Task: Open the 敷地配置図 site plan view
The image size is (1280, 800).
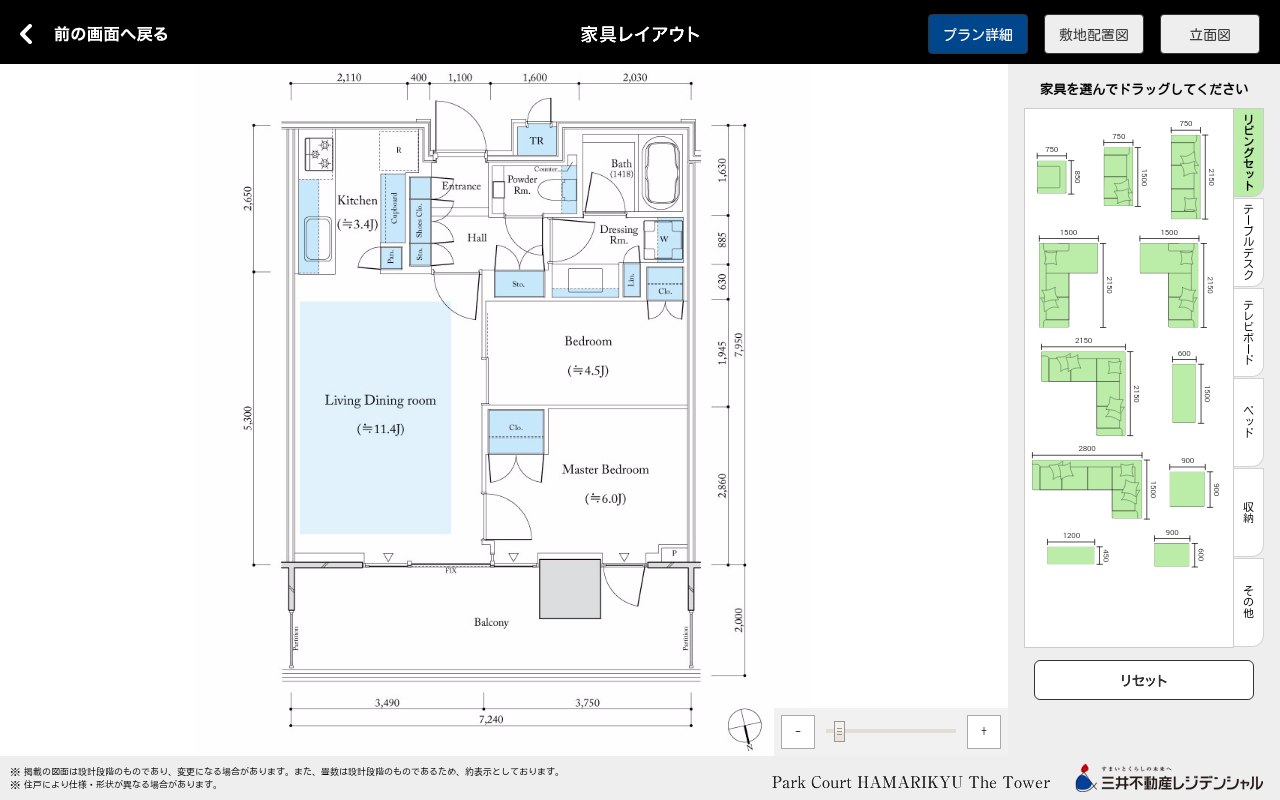Action: click(x=1093, y=34)
